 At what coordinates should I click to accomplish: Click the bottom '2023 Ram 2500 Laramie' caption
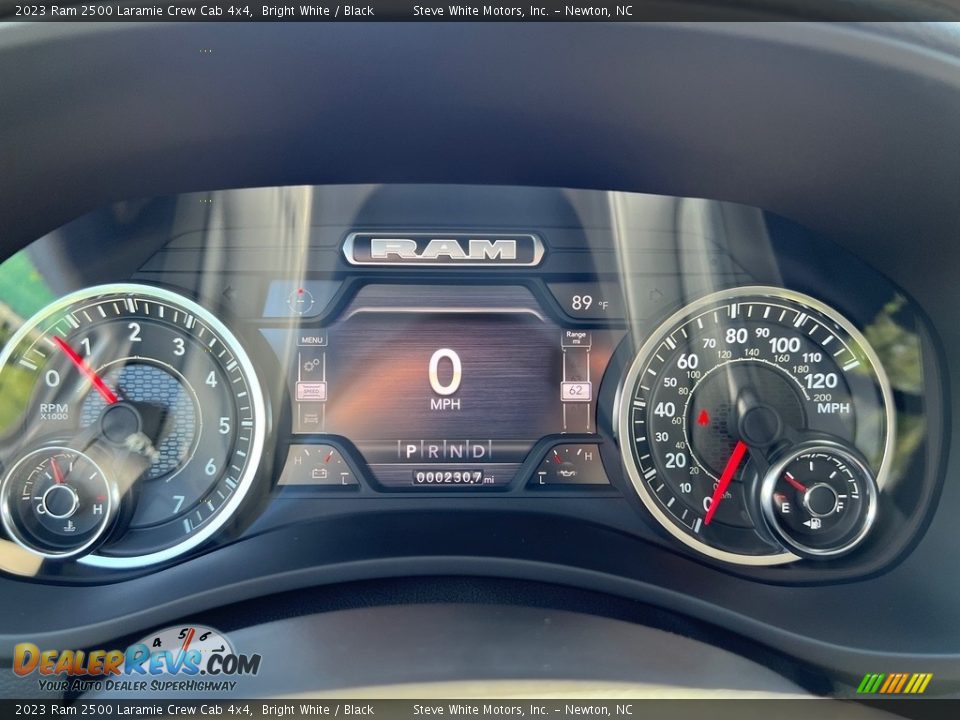pyautogui.click(x=88, y=710)
